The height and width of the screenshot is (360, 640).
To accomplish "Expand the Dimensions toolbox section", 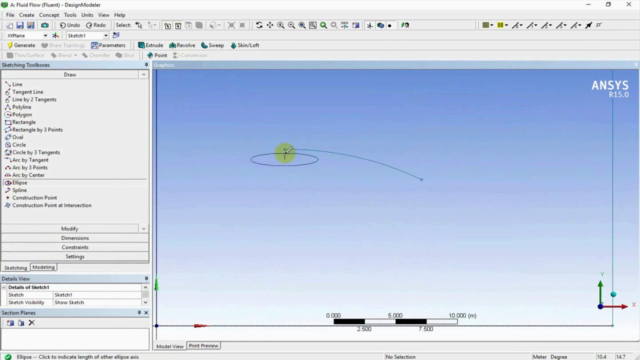I will [75, 238].
